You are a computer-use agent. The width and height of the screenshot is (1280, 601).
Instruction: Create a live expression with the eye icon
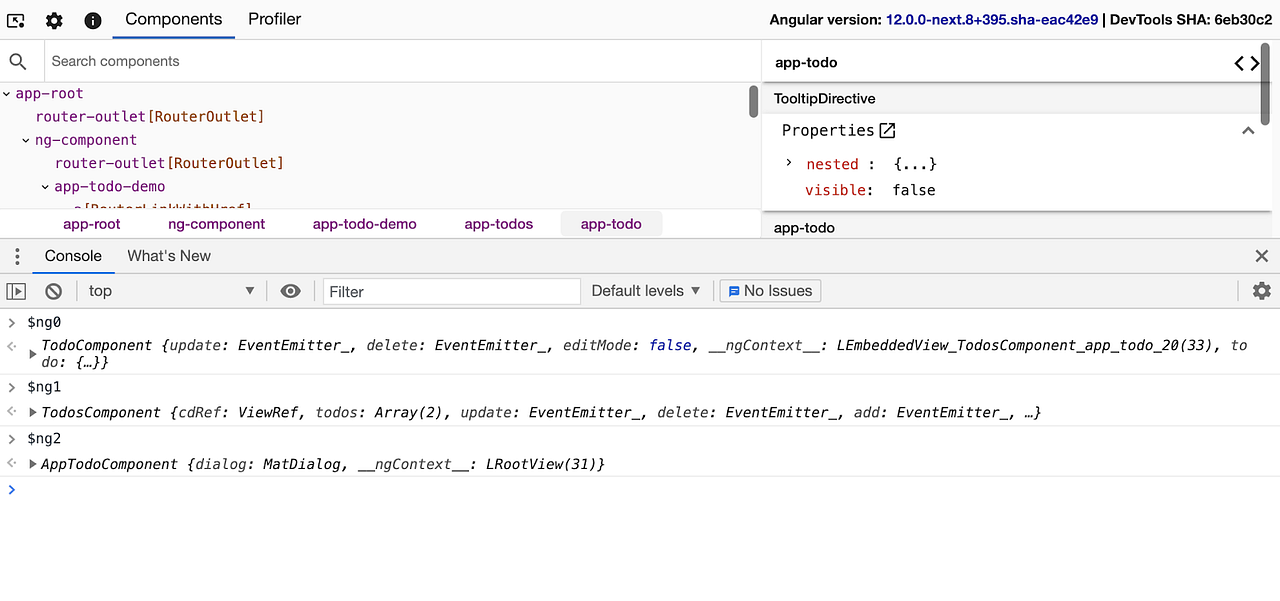290,290
